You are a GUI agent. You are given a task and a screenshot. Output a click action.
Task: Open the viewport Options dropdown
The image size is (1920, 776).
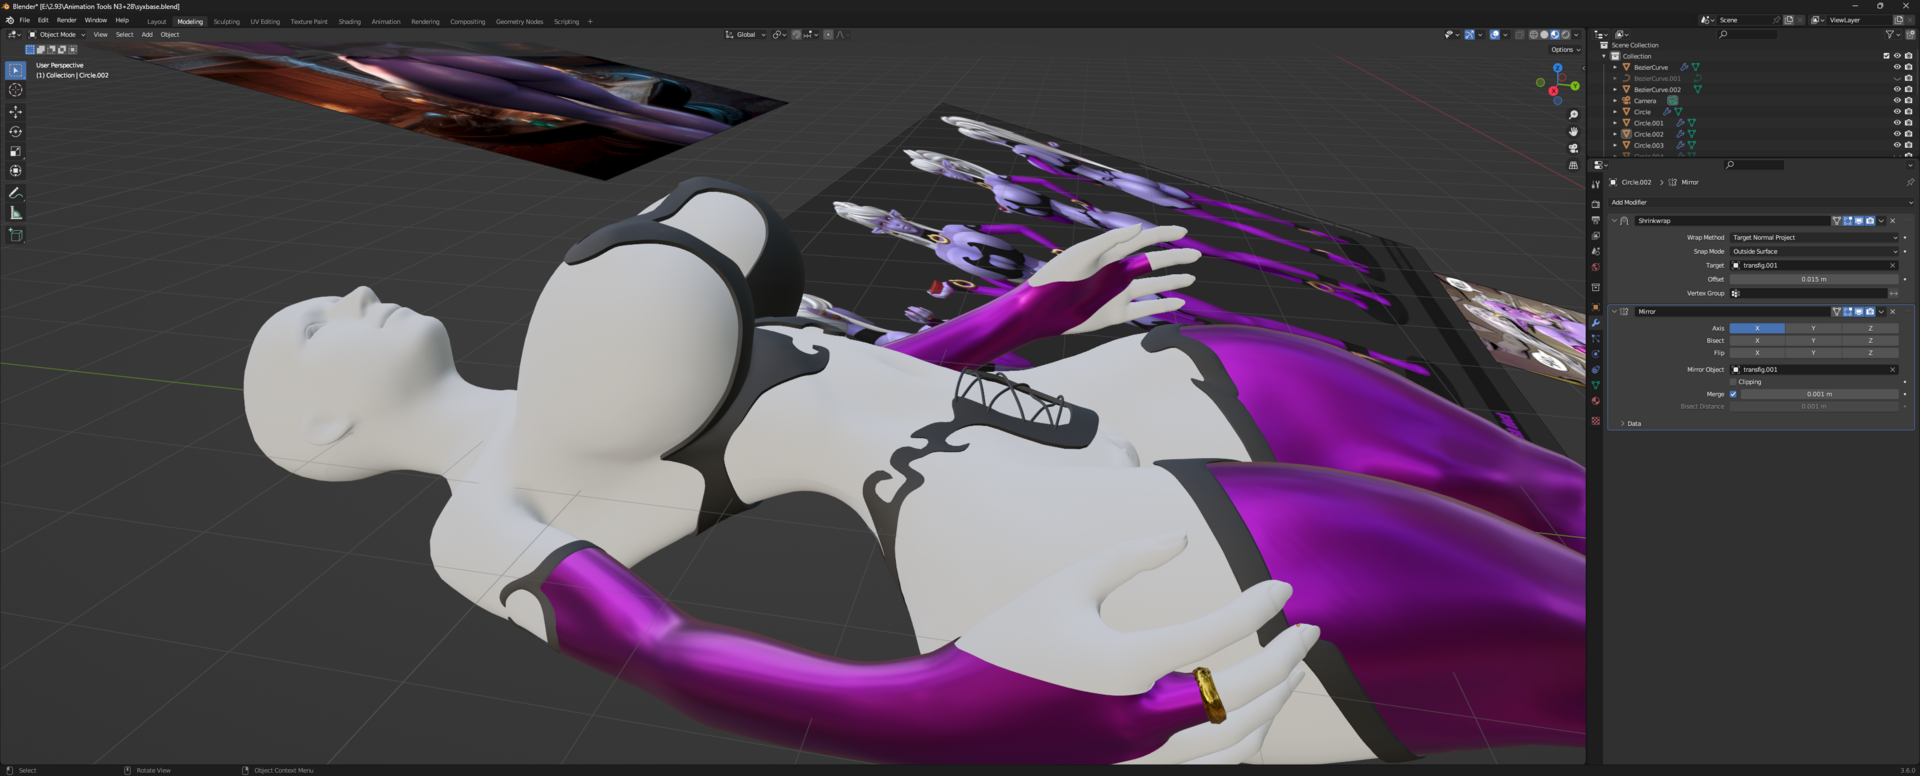1566,50
